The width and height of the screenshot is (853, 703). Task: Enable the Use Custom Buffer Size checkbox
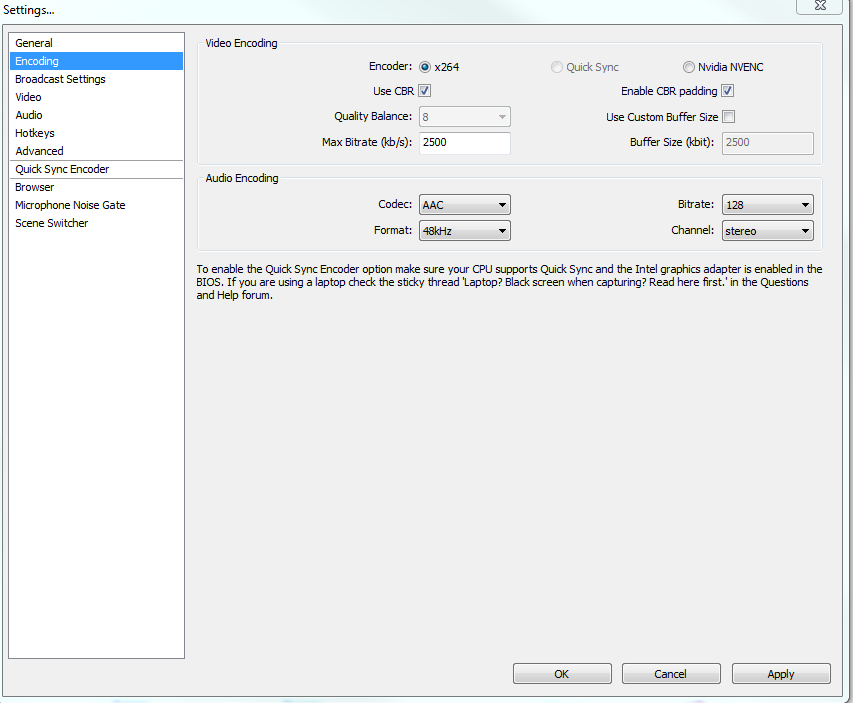pyautogui.click(x=728, y=116)
